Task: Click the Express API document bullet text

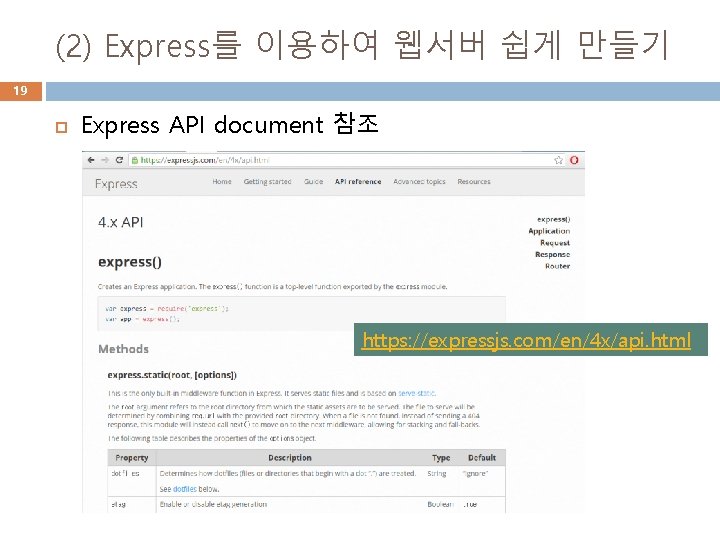Action: tap(230, 124)
